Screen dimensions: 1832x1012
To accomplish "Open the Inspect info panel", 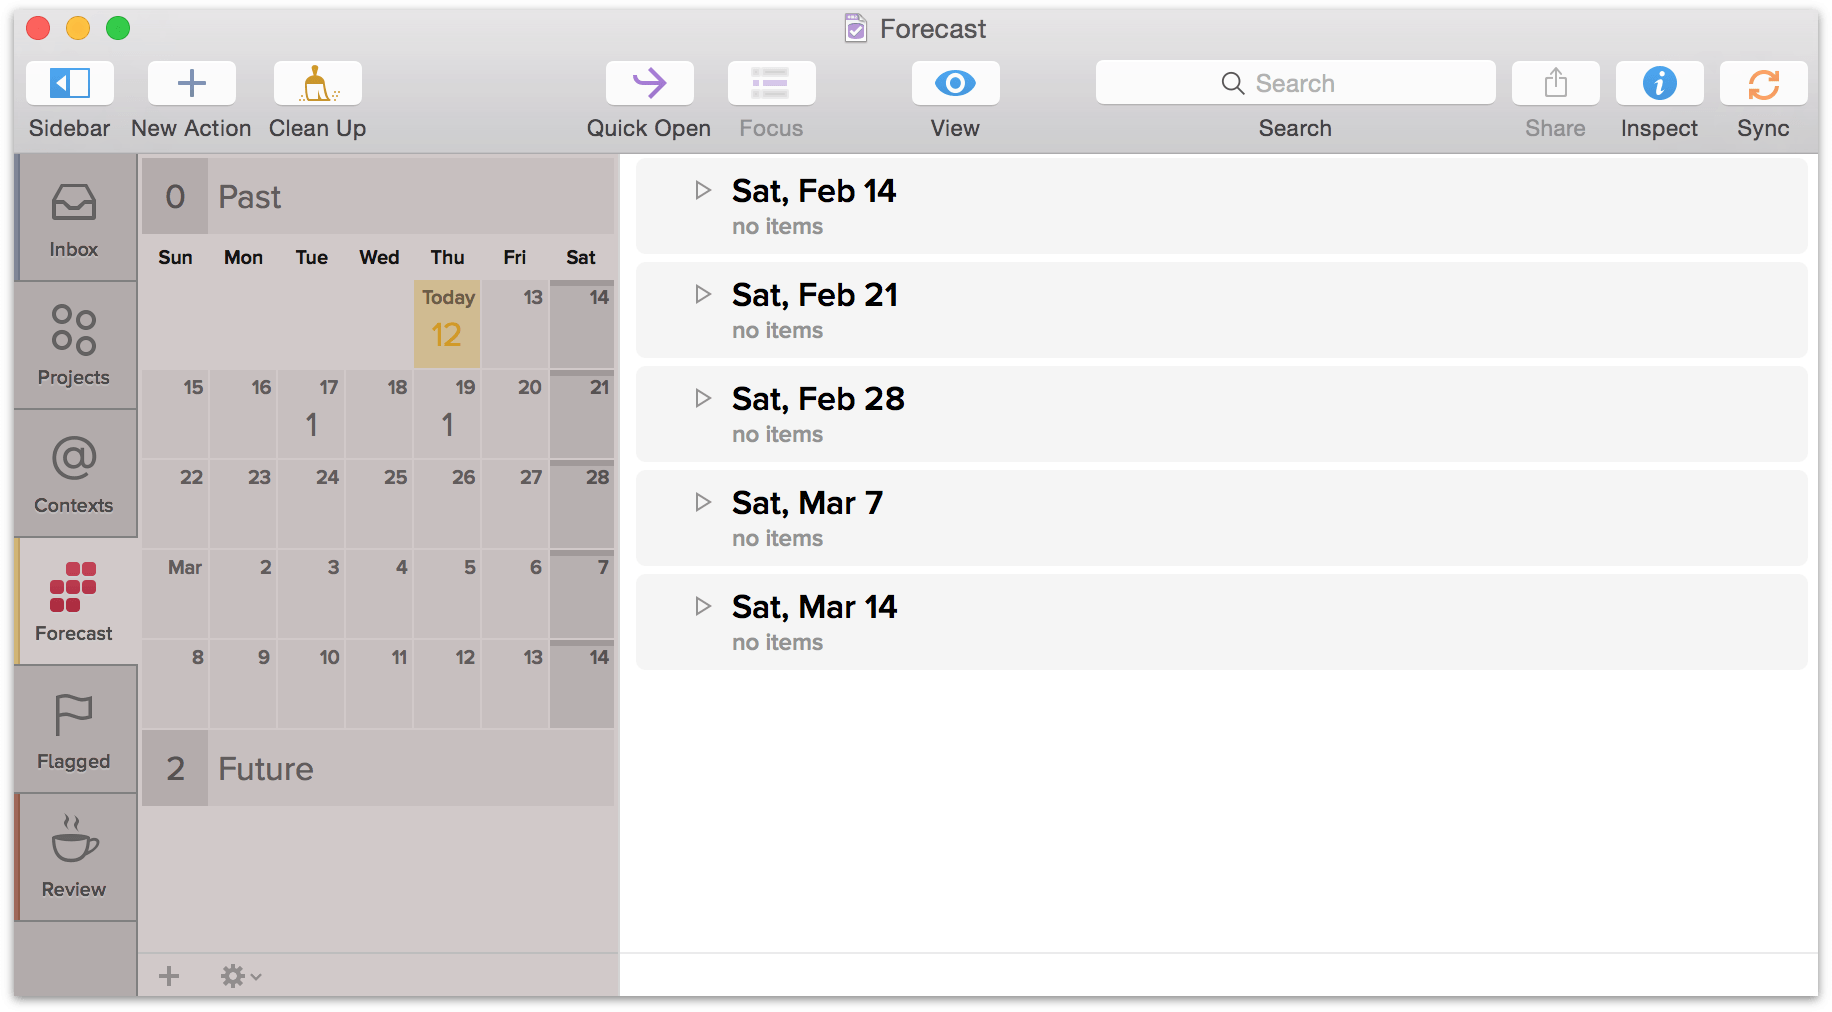I will click(x=1659, y=83).
